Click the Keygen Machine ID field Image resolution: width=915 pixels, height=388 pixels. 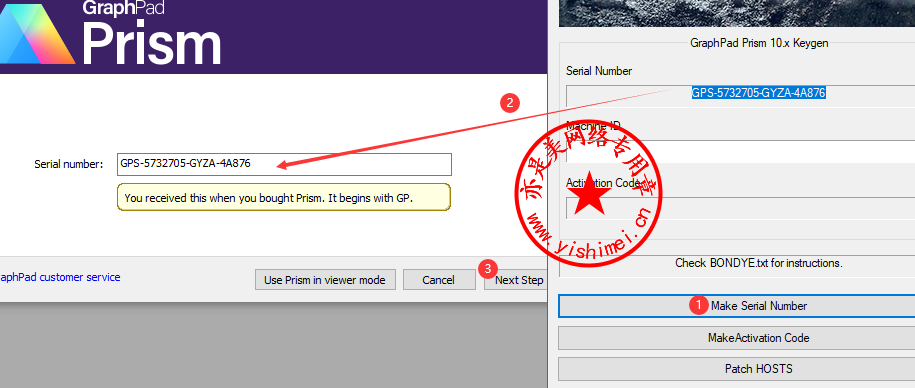tap(741, 151)
